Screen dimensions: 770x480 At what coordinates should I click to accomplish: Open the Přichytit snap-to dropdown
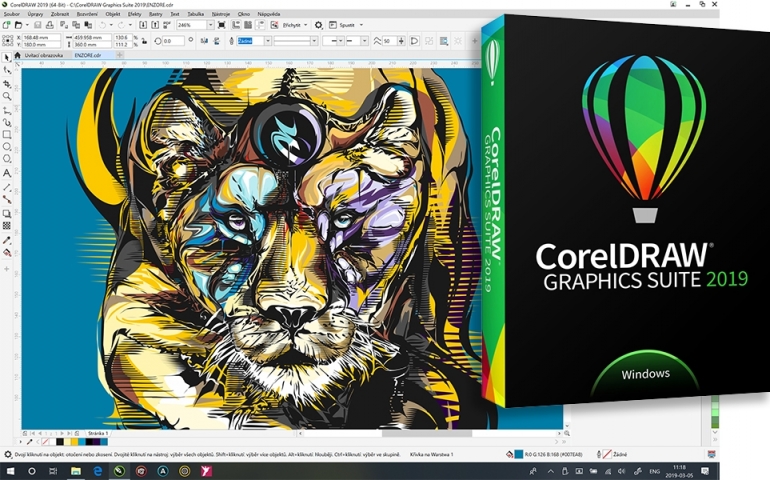pyautogui.click(x=305, y=25)
